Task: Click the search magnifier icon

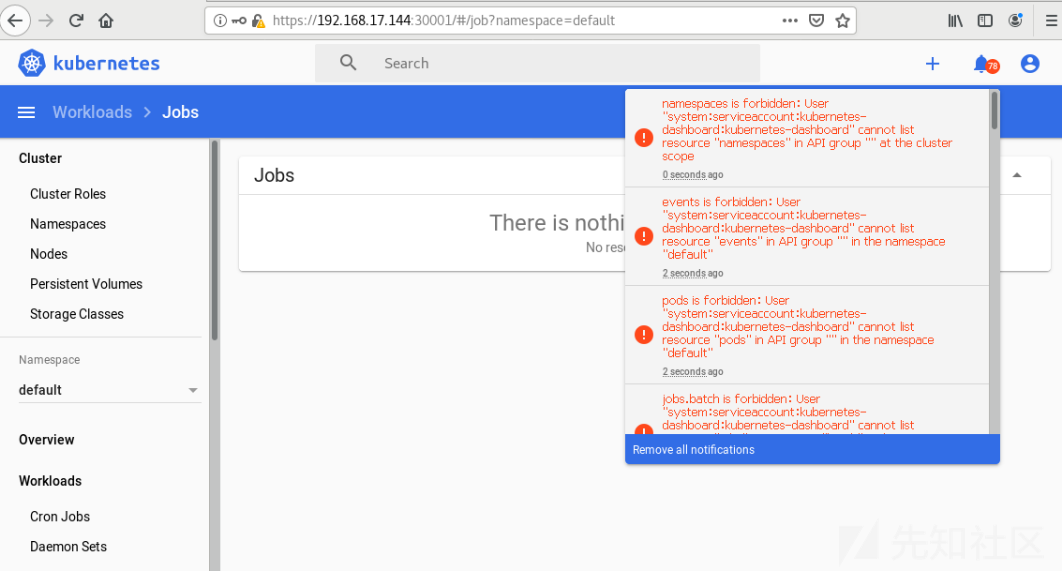Action: pos(348,63)
